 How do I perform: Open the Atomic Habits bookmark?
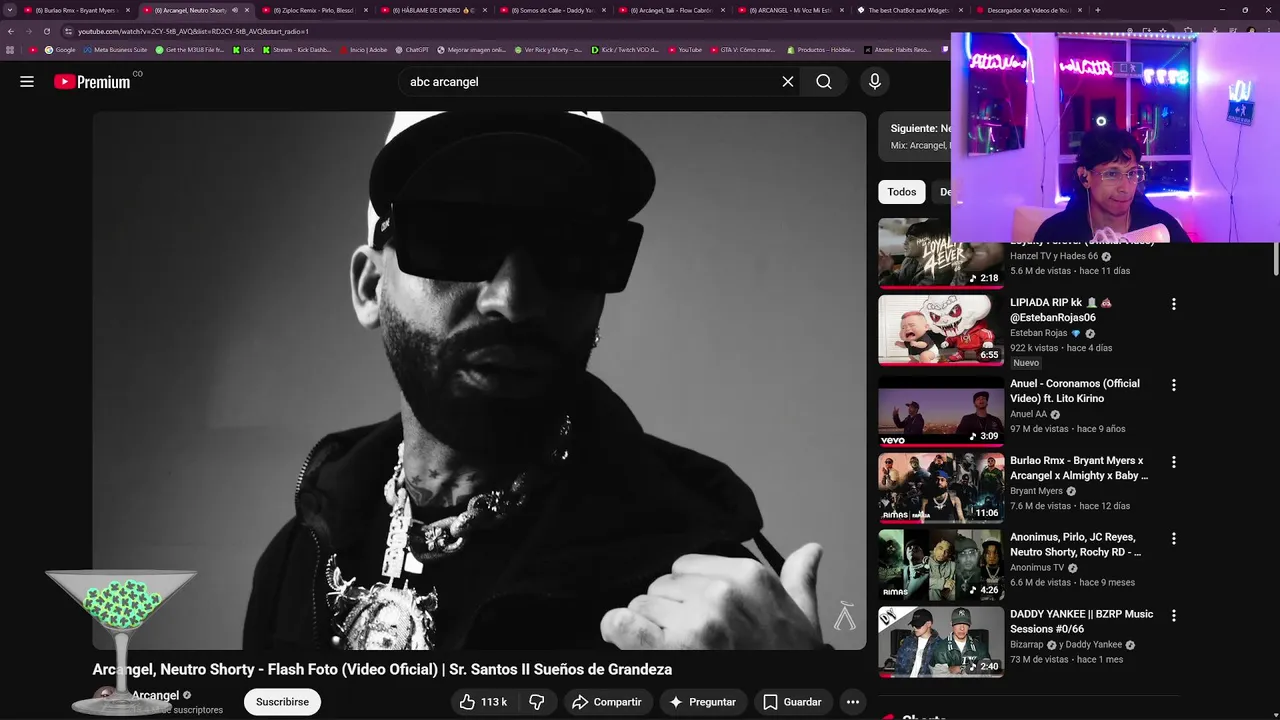coord(898,49)
